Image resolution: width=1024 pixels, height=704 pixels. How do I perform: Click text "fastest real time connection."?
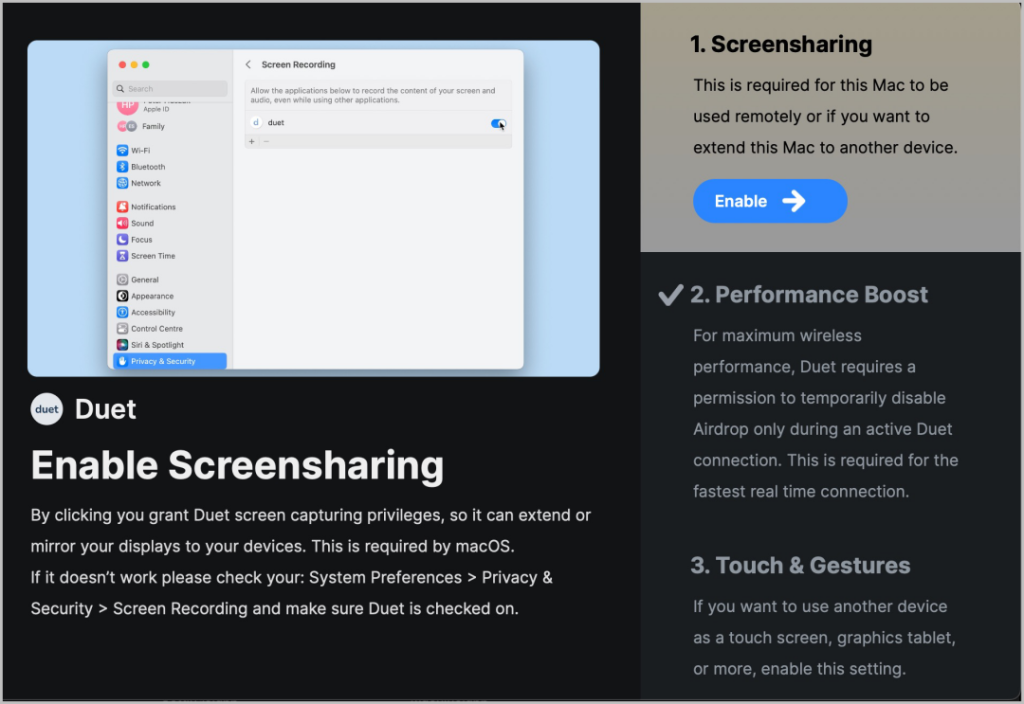tap(801, 491)
